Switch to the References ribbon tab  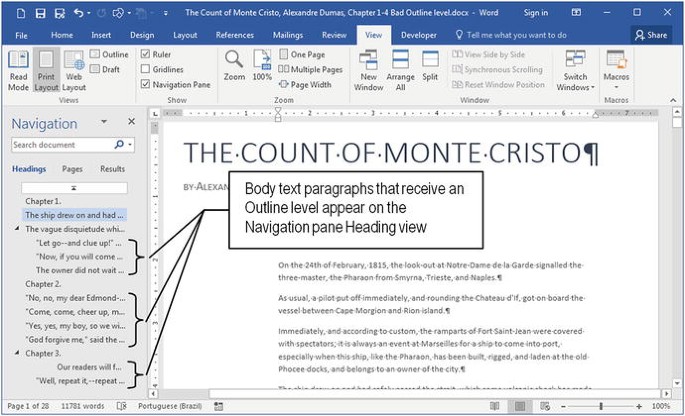click(235, 35)
